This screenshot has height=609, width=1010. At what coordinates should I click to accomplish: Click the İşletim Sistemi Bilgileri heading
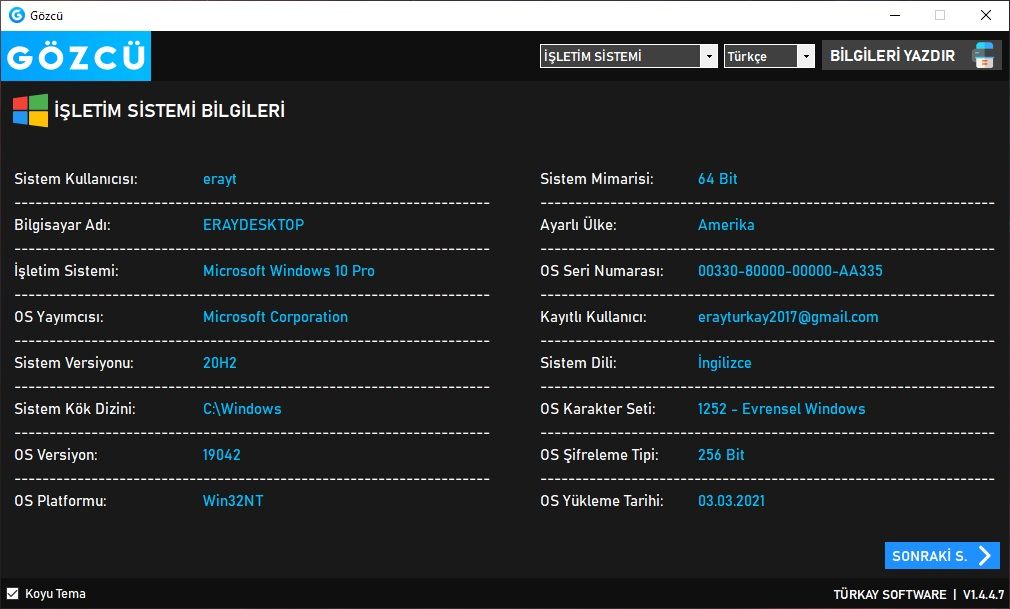coord(169,110)
